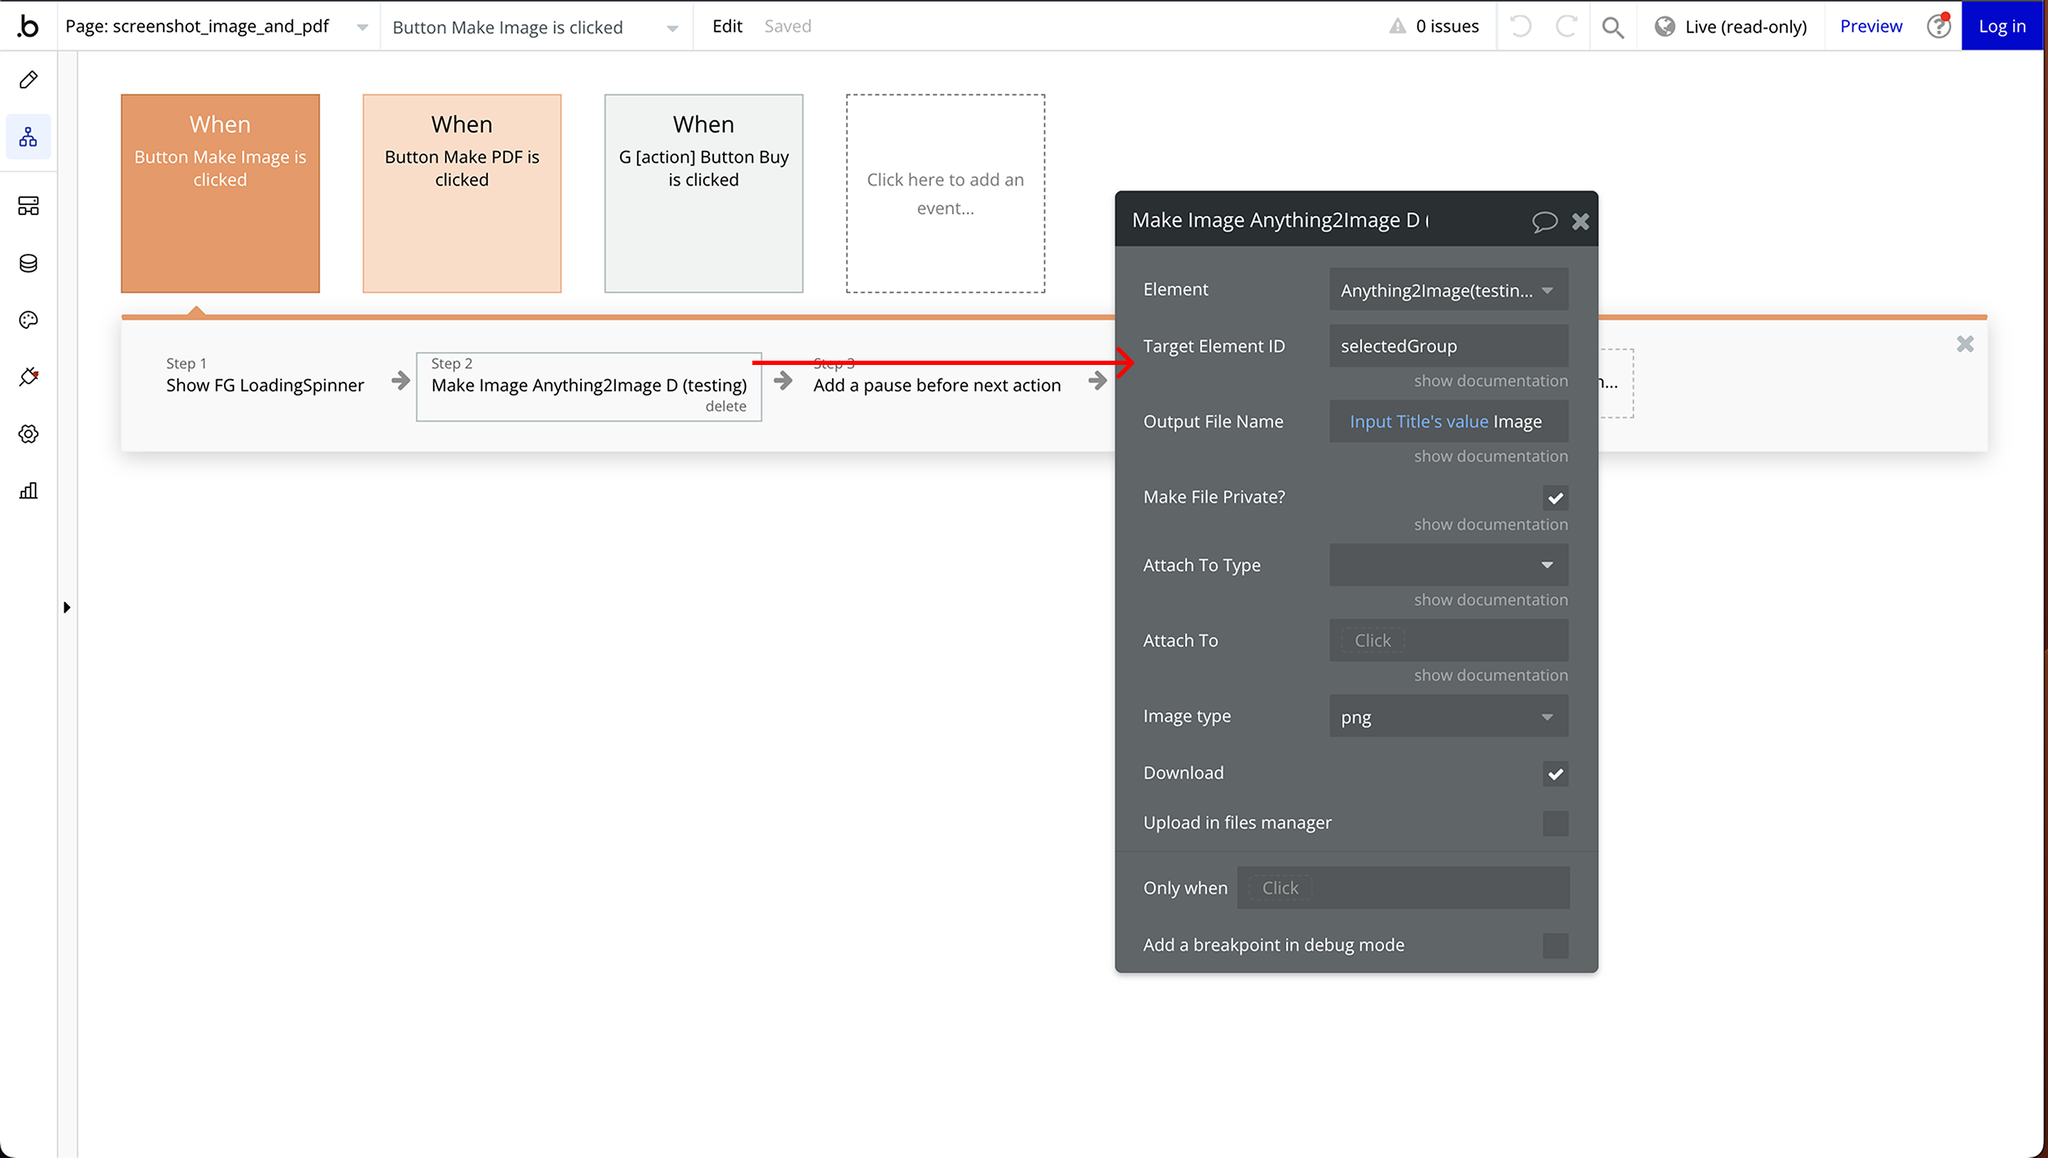This screenshot has width=2048, height=1158.
Task: Click the plugins icon
Action: 28,377
